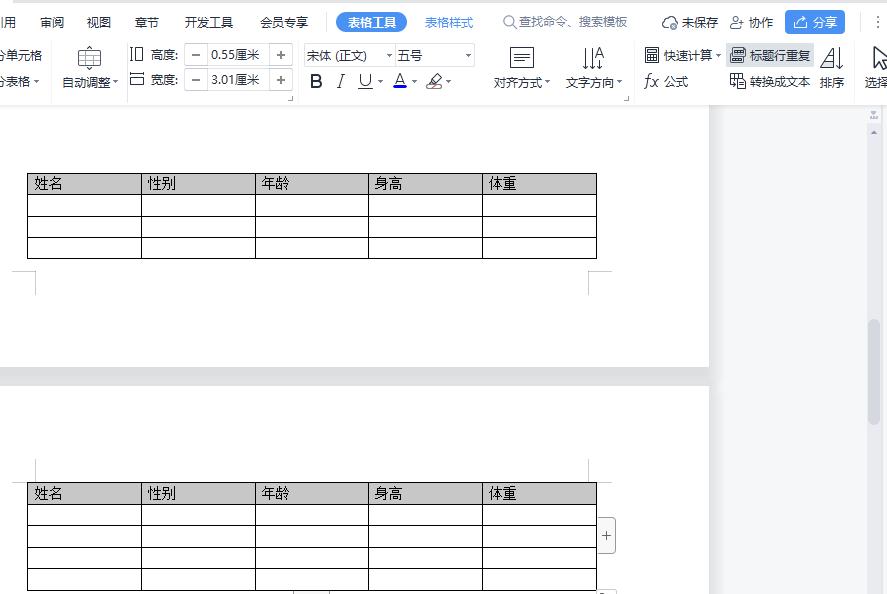Click 姓名 header in first table

point(48,183)
